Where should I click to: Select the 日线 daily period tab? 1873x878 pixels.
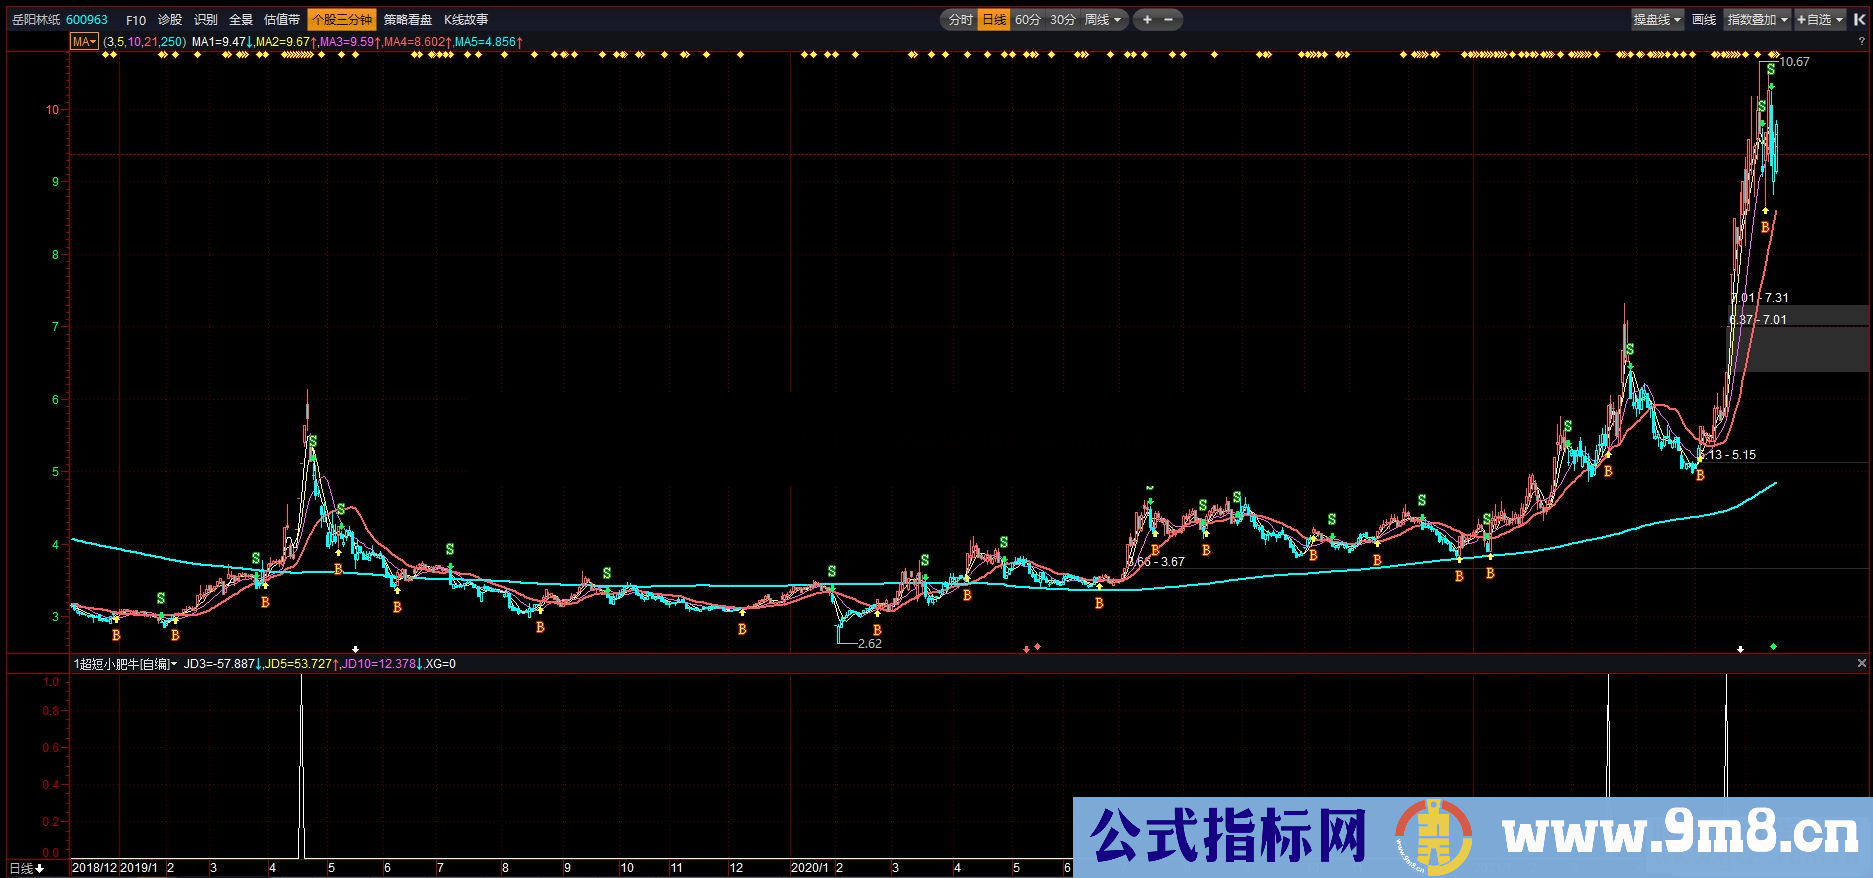coord(994,19)
